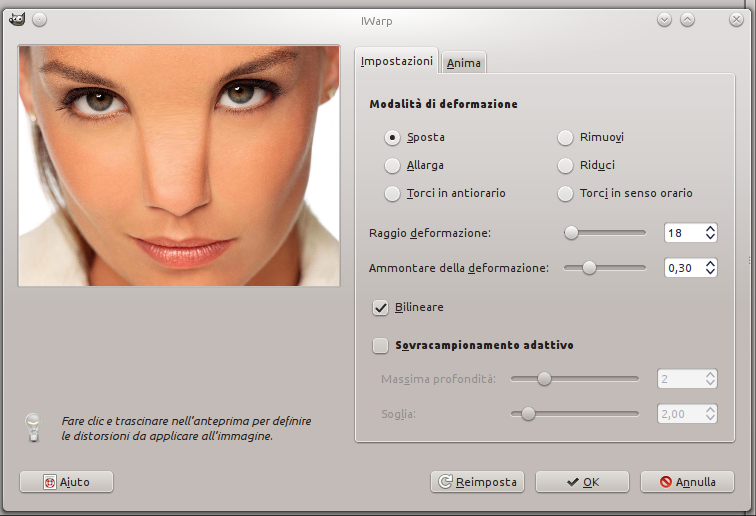This screenshot has width=756, height=516.
Task: Click the hint text about dragging in preview
Action: click(186, 428)
